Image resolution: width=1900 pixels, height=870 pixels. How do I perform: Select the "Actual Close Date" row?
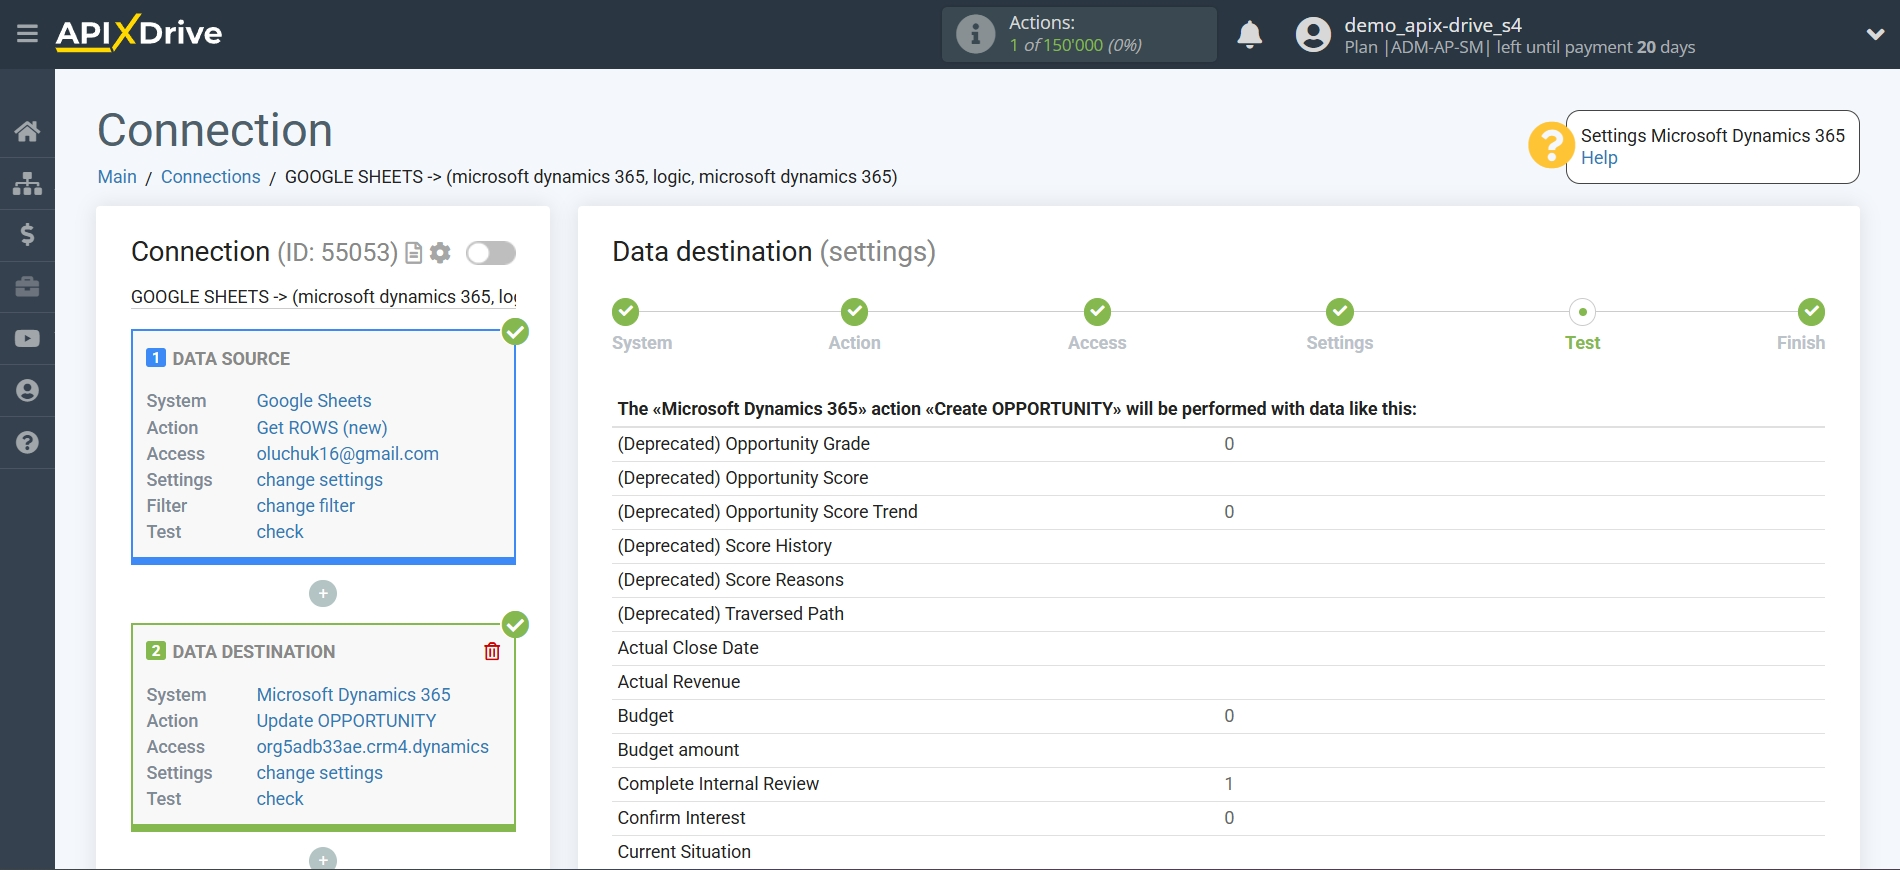(1218, 648)
